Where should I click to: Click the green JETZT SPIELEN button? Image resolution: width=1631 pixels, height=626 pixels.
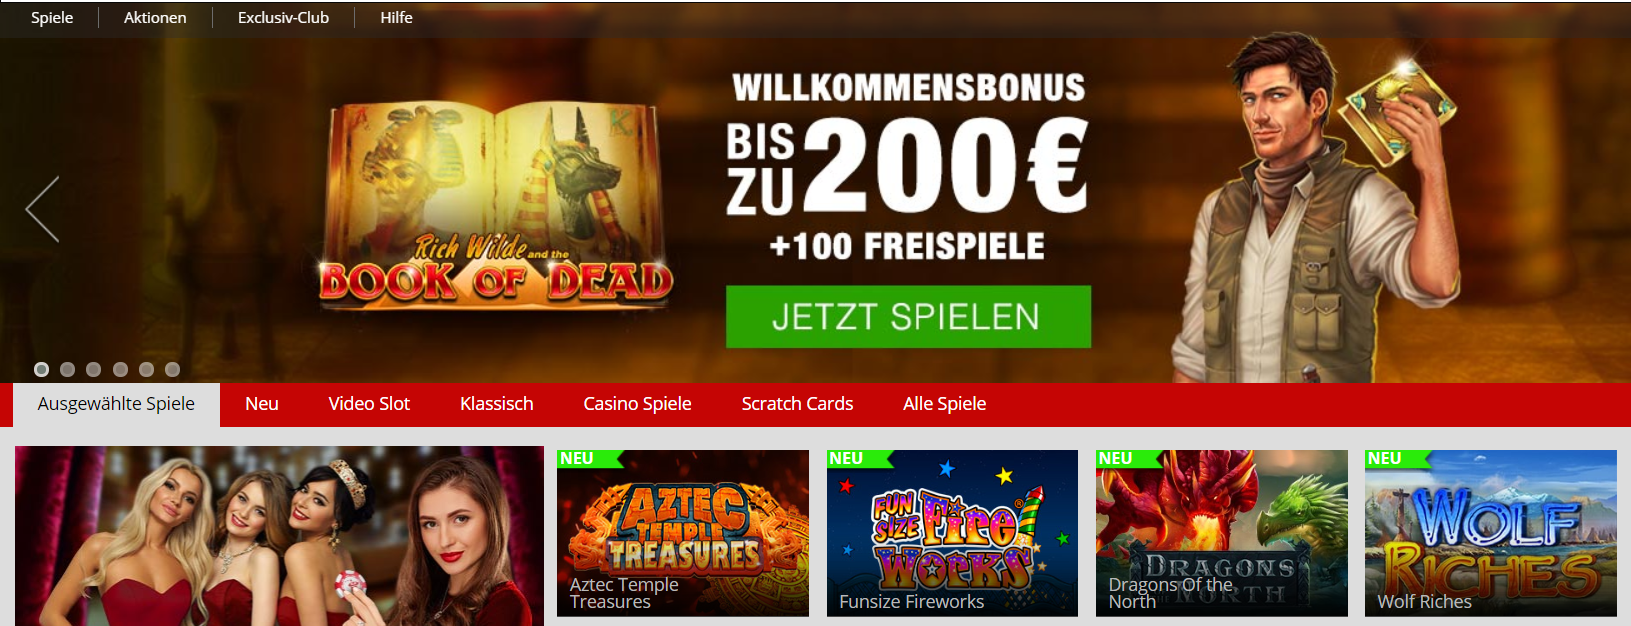908,316
